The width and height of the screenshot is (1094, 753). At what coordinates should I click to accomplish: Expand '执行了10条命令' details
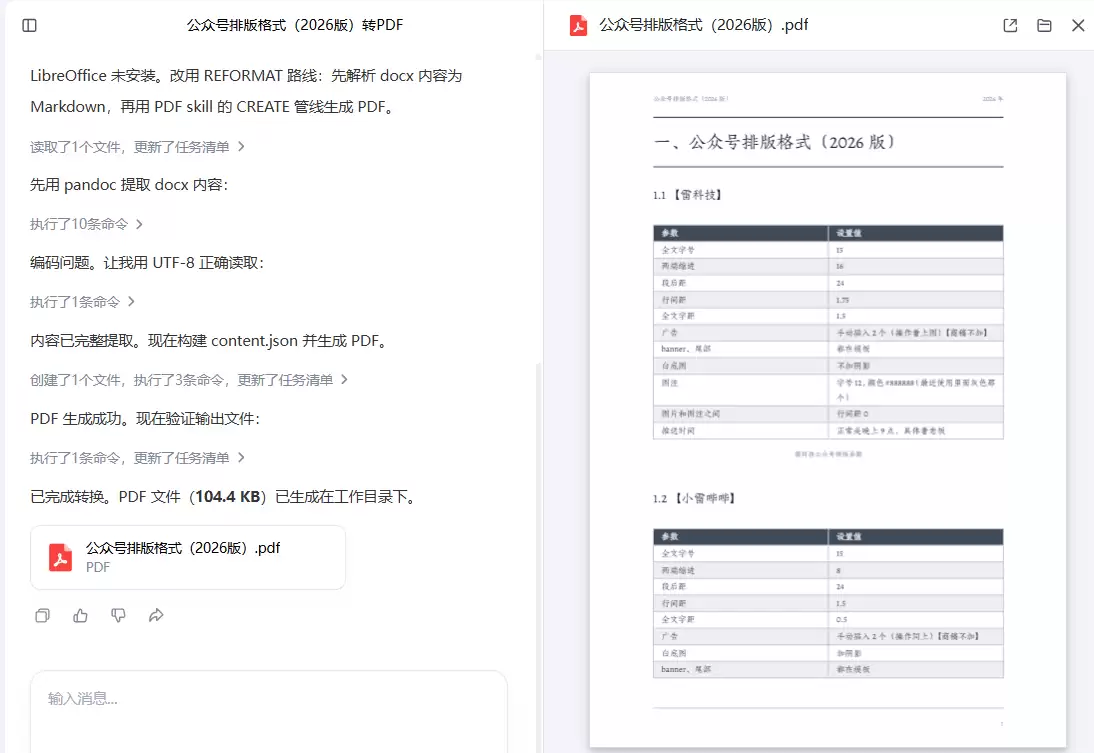pos(87,224)
